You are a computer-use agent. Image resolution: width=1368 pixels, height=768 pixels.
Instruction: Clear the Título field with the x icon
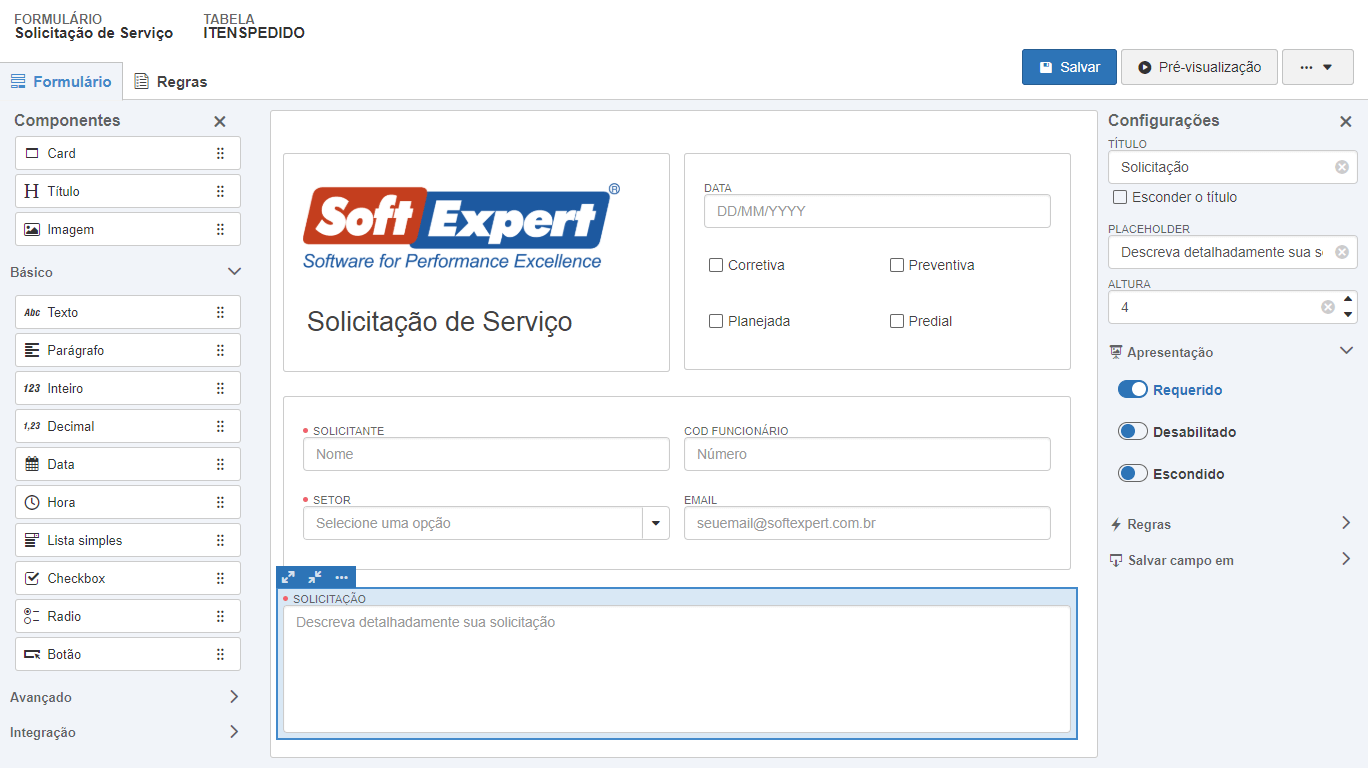coord(1342,167)
